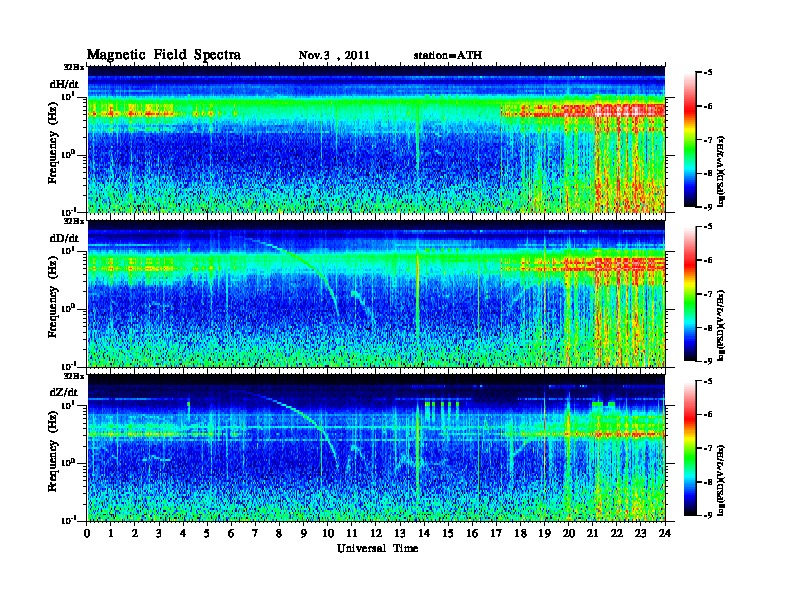Click hour 7 on the Universal Time axis
Viewport: 792px width, 612px height.
point(256,533)
